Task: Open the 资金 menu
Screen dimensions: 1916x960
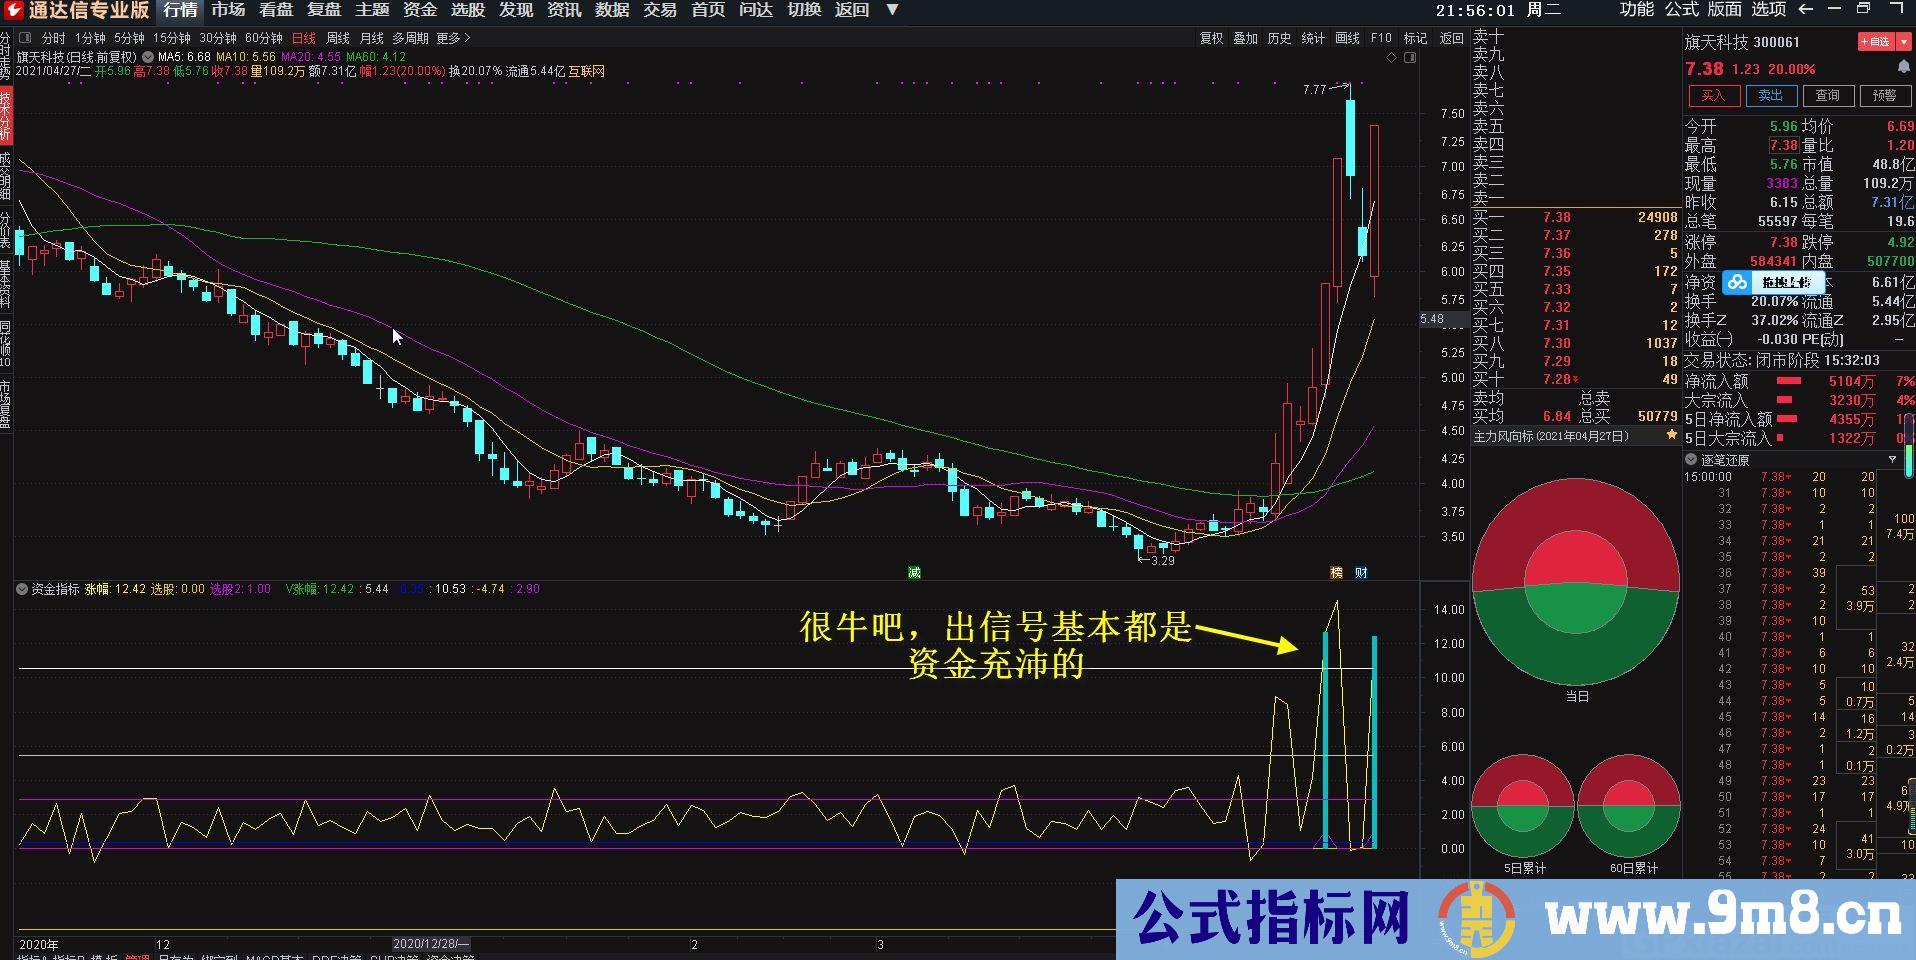Action: point(420,10)
